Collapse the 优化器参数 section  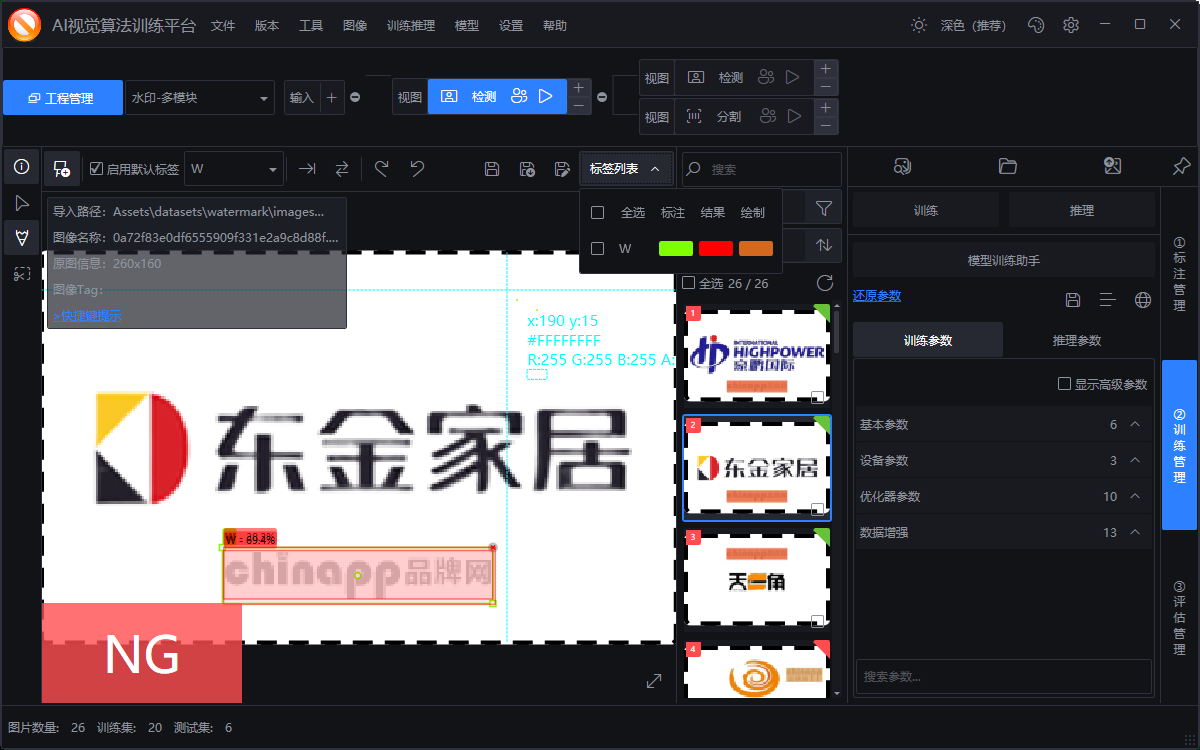[x=1135, y=496]
